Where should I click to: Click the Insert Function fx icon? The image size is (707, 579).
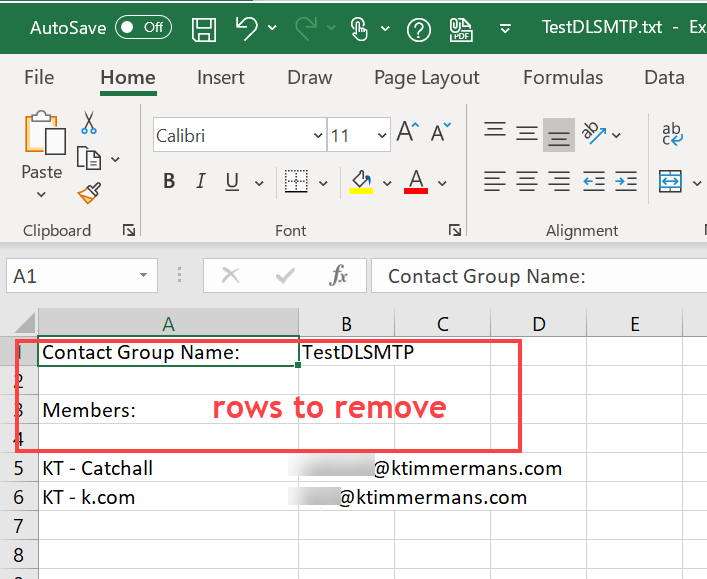(338, 275)
